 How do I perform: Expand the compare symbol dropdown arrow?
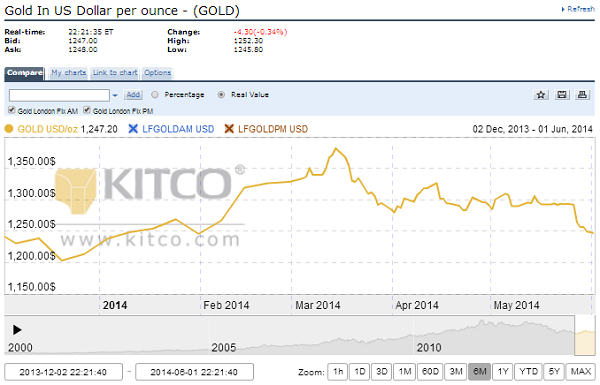(115, 95)
